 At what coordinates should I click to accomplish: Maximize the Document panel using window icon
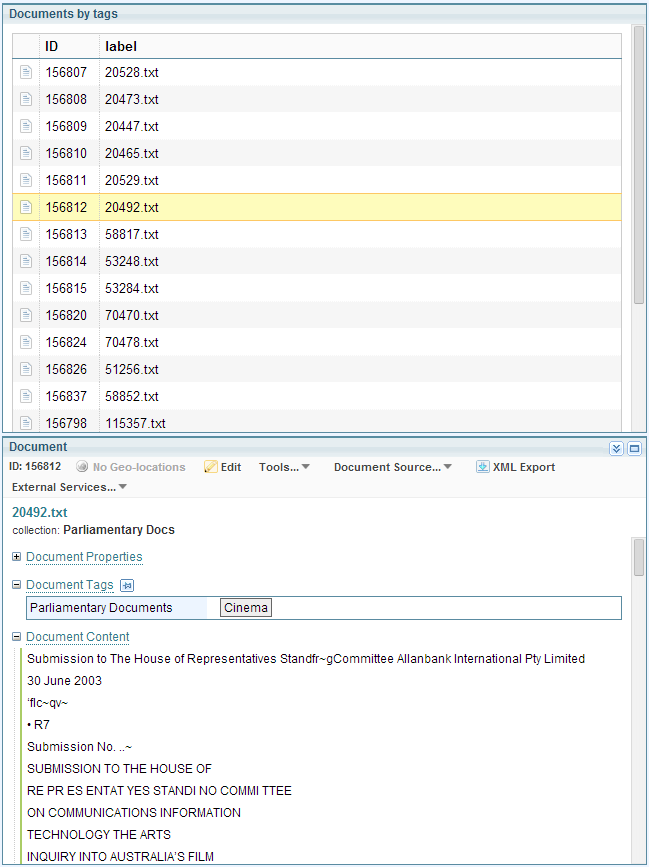coord(634,449)
